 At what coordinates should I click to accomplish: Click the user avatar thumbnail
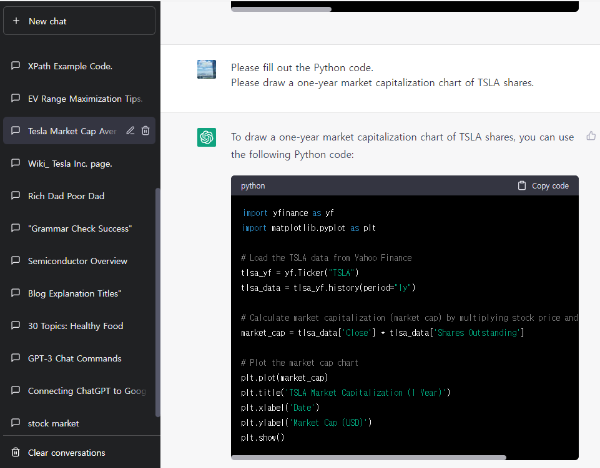[x=206, y=69]
